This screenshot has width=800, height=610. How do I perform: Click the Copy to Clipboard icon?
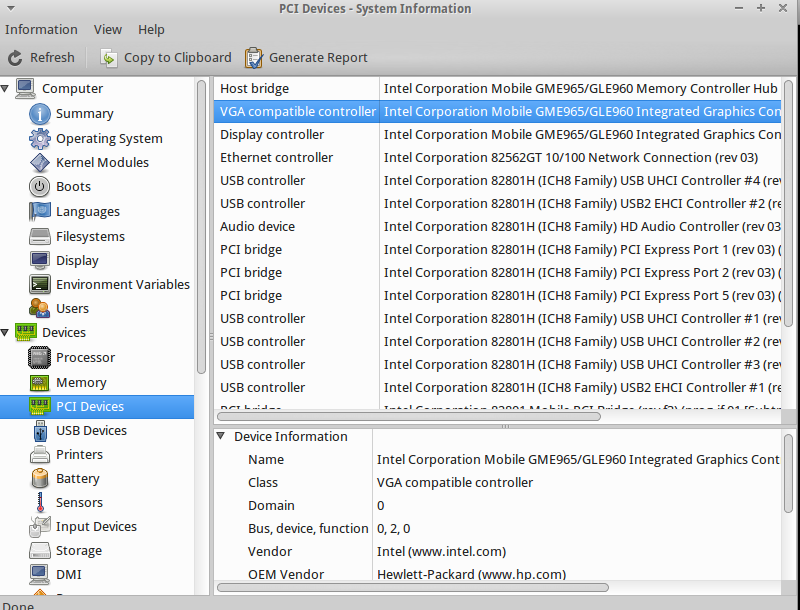pos(108,58)
